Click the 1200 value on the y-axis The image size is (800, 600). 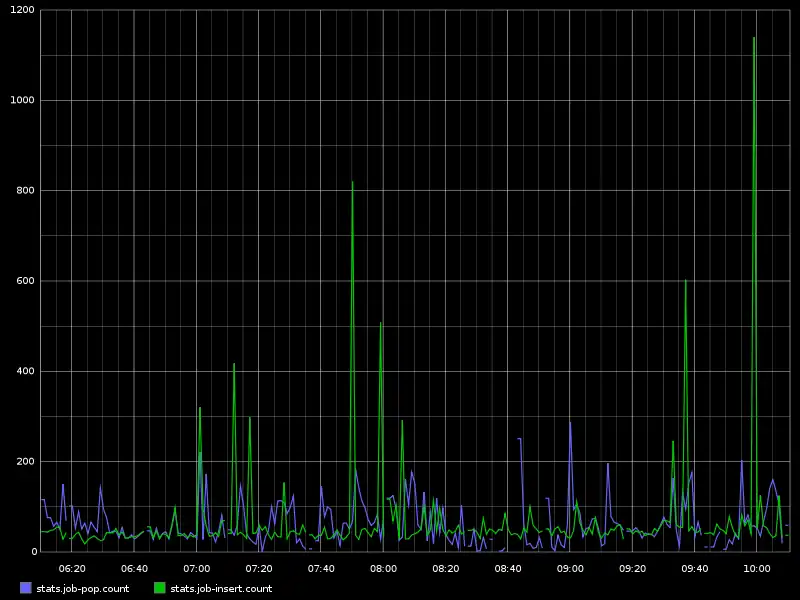click(x=22, y=10)
